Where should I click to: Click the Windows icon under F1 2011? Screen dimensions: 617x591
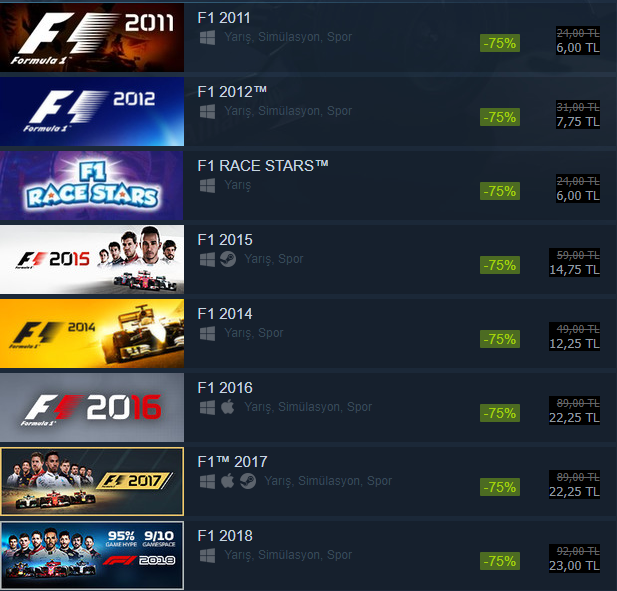coord(207,38)
